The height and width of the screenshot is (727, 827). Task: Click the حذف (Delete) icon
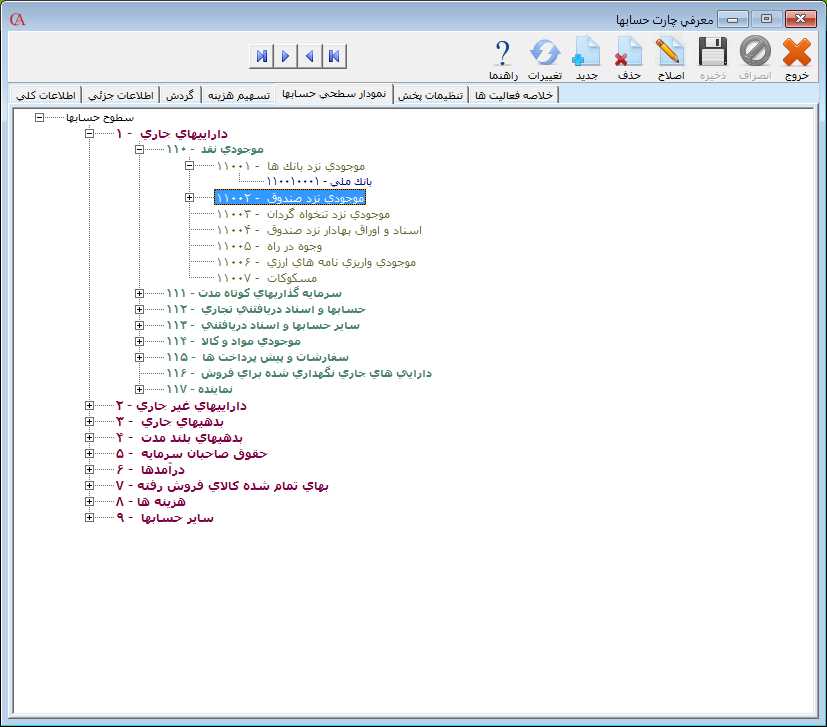click(x=628, y=58)
